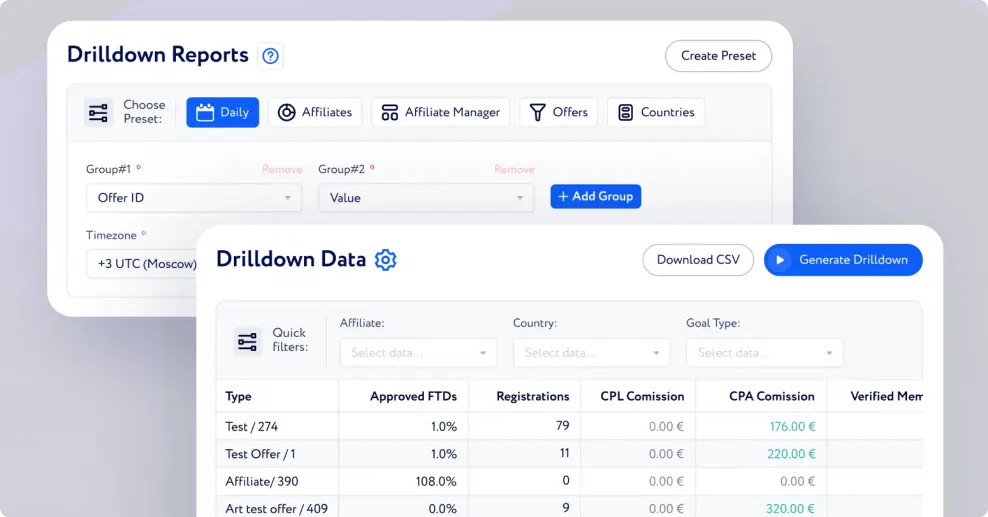
Task: Remove Group#1 via Remove link
Action: click(x=282, y=170)
